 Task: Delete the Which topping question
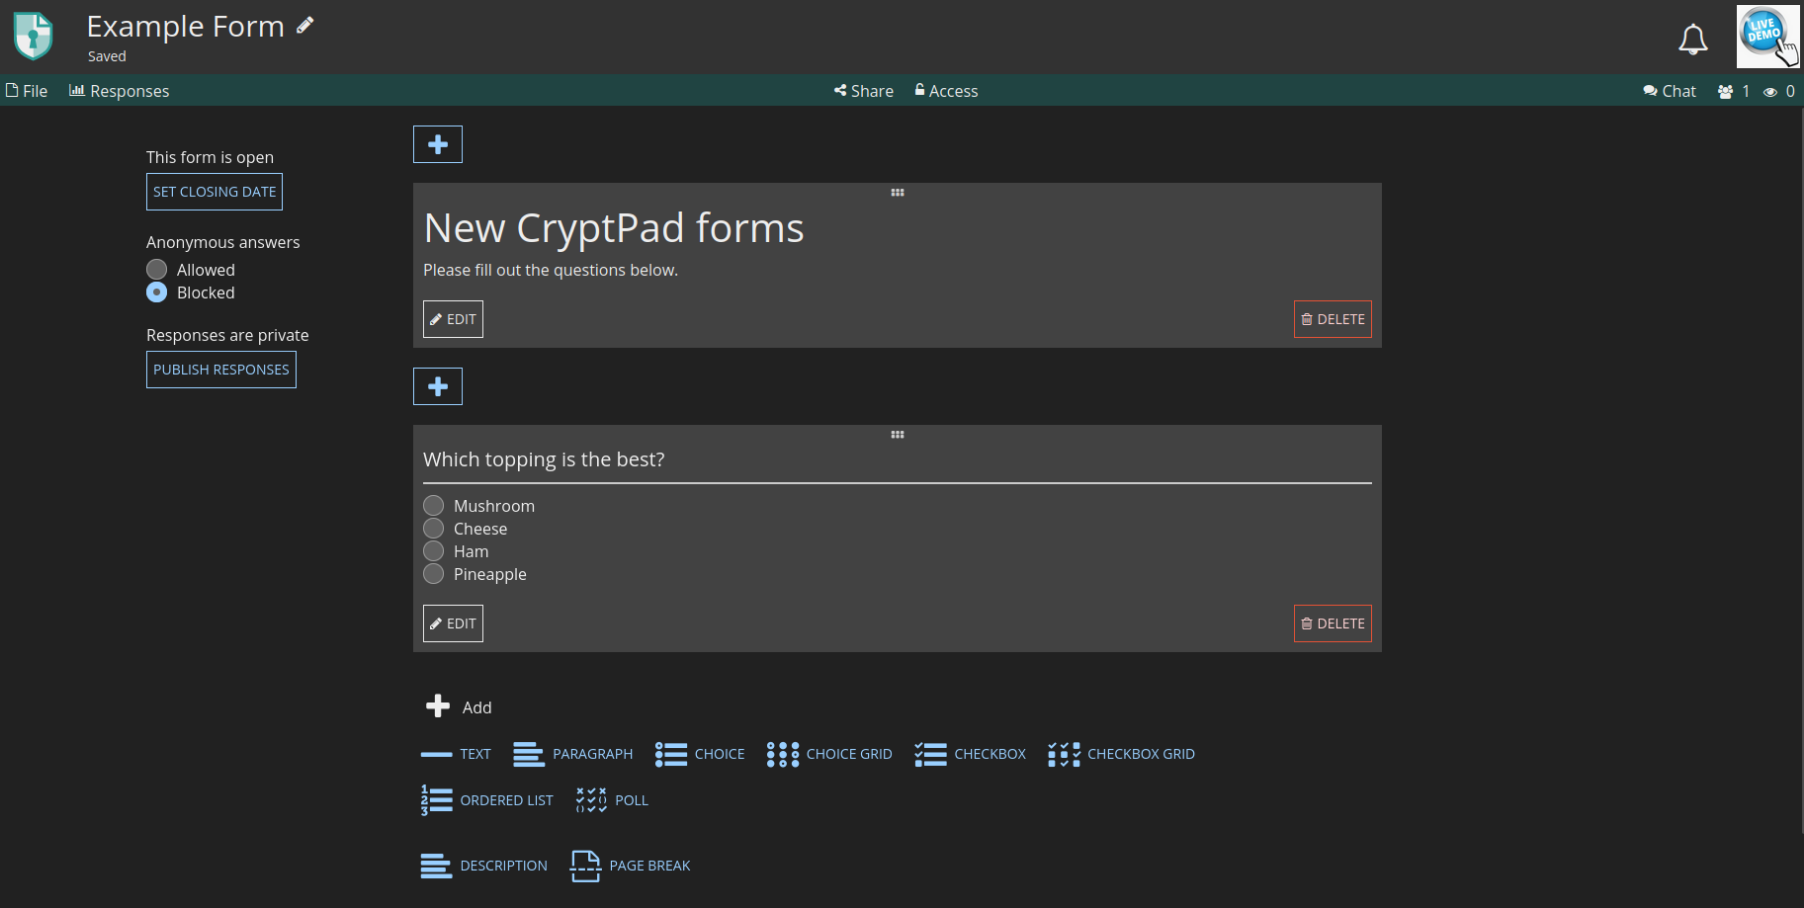pos(1332,623)
